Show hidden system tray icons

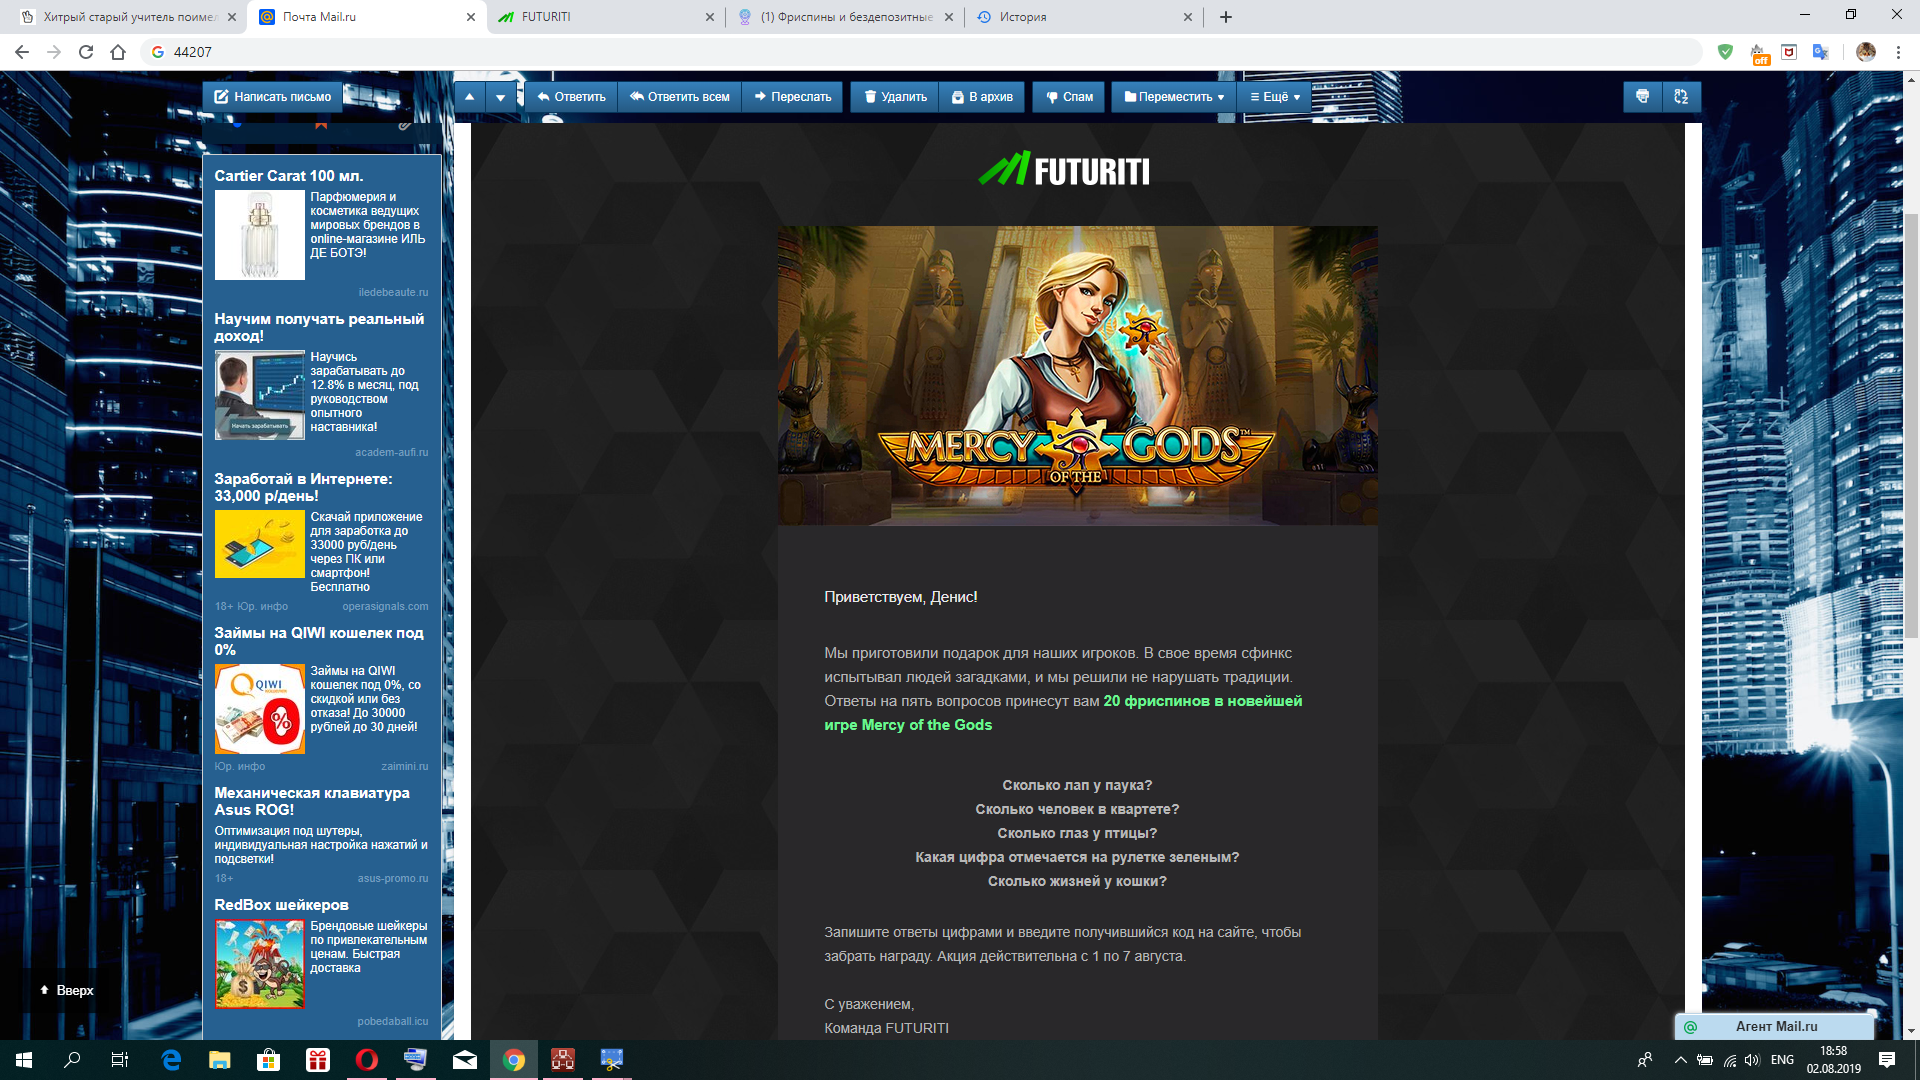tap(1680, 1060)
